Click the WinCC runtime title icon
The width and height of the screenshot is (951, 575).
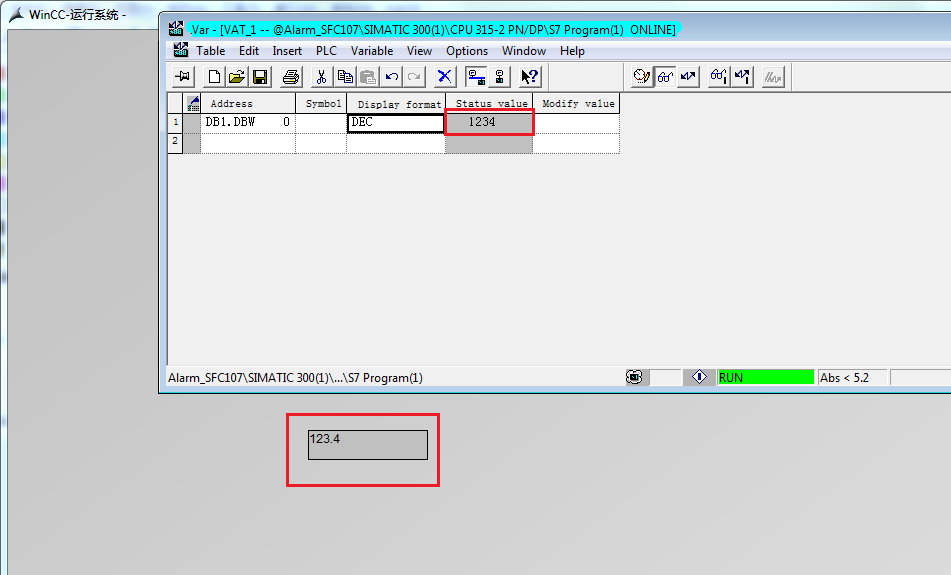(16, 15)
